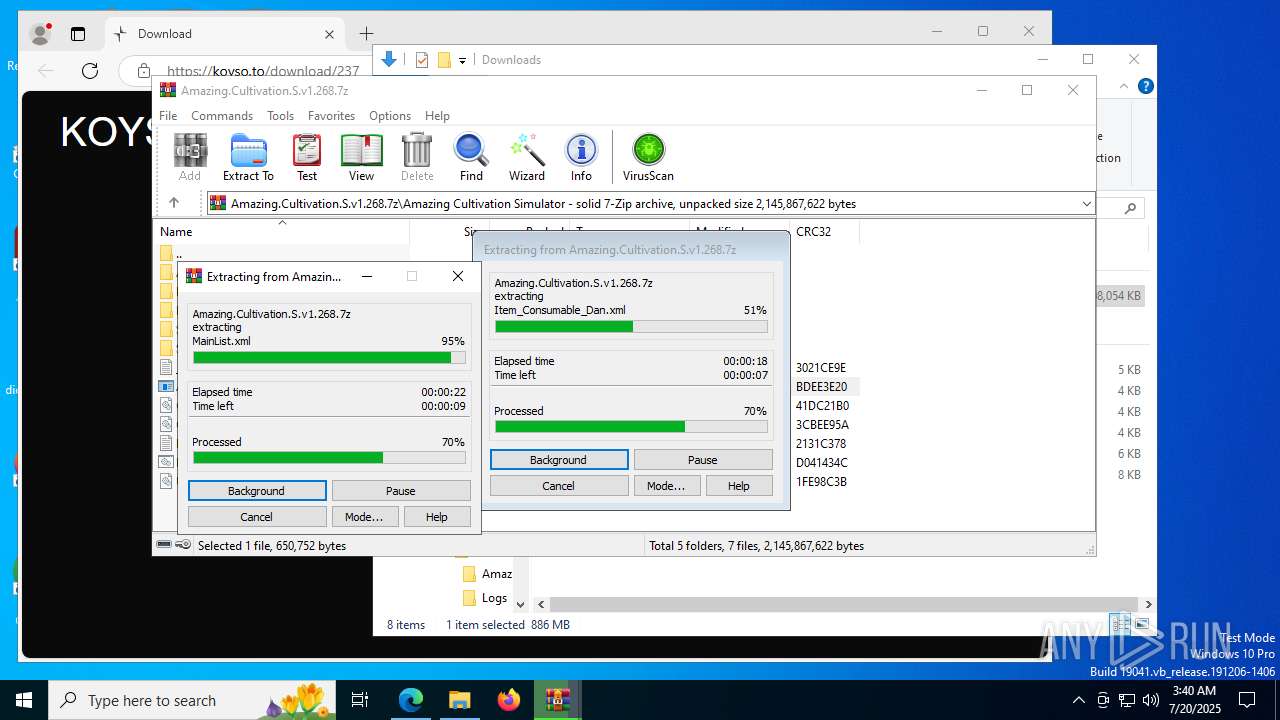Screen dimensions: 1280x720
Task: Open Task View on taskbar
Action: [x=360, y=700]
